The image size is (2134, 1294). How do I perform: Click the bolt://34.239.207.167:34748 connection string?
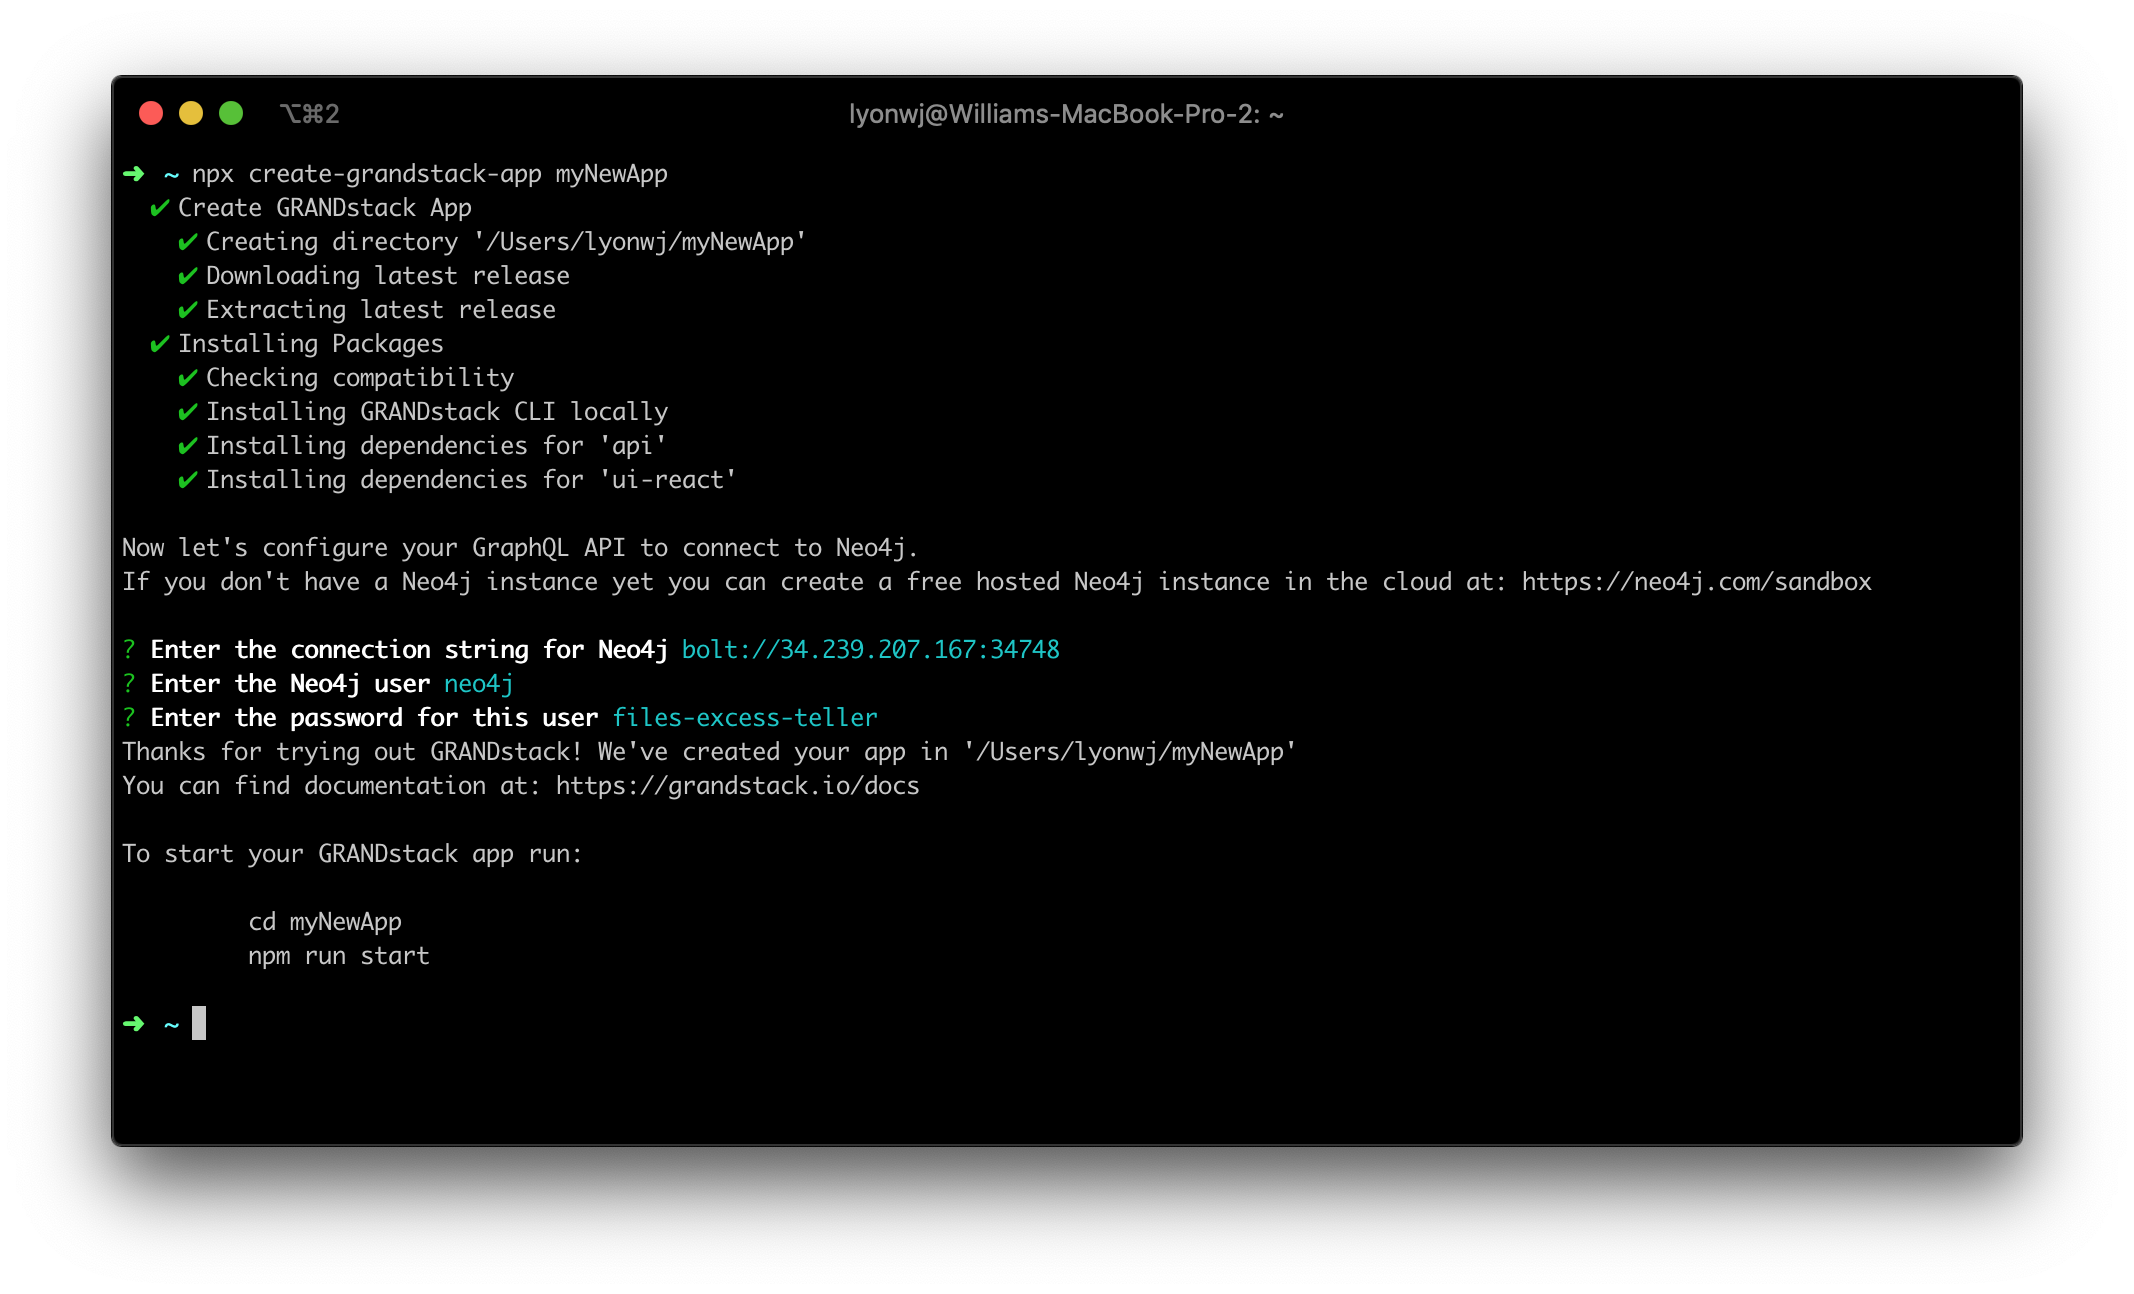870,650
